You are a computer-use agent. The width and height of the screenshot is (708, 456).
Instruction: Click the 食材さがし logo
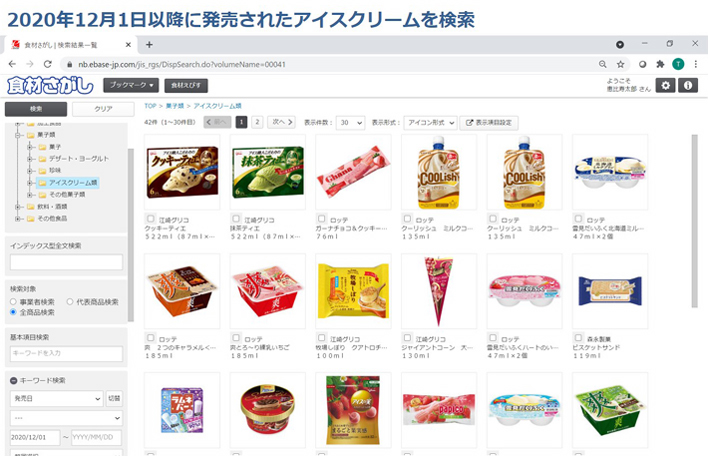tap(50, 85)
